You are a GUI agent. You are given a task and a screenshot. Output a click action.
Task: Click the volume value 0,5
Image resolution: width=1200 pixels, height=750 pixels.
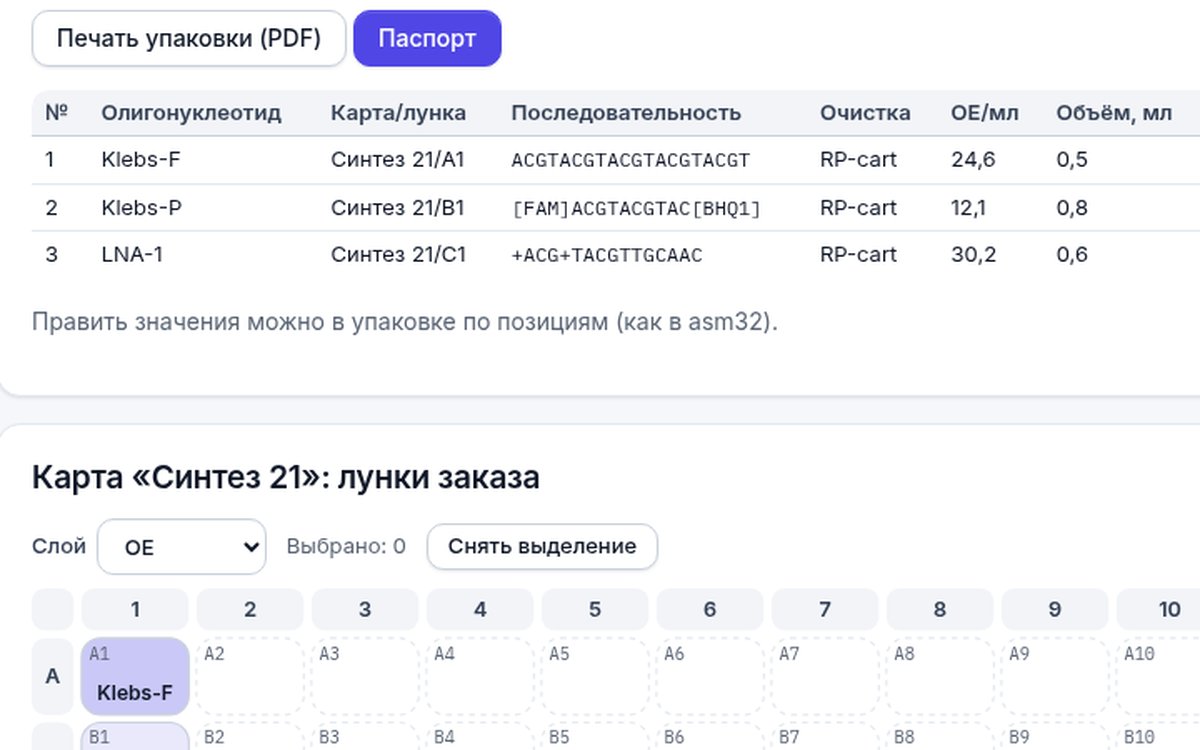pyautogui.click(x=1072, y=160)
